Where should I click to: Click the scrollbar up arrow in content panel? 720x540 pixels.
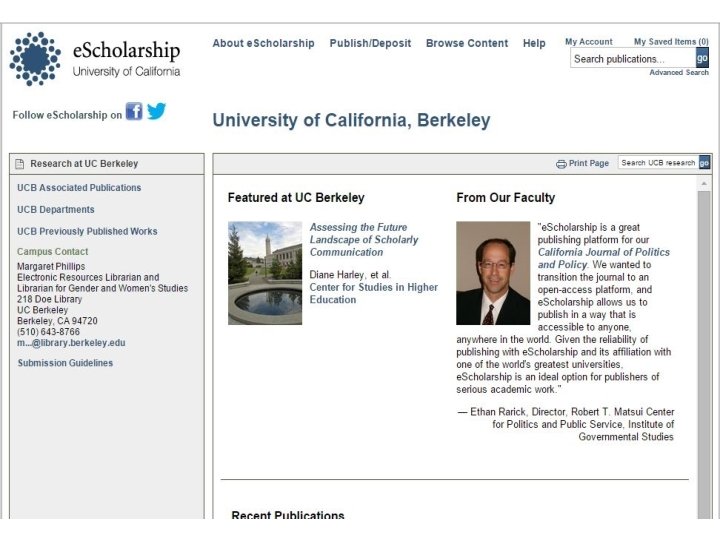(704, 185)
